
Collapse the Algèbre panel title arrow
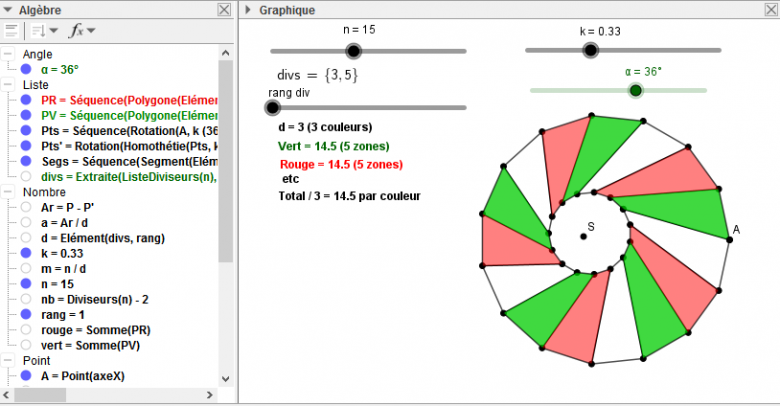(x=9, y=9)
